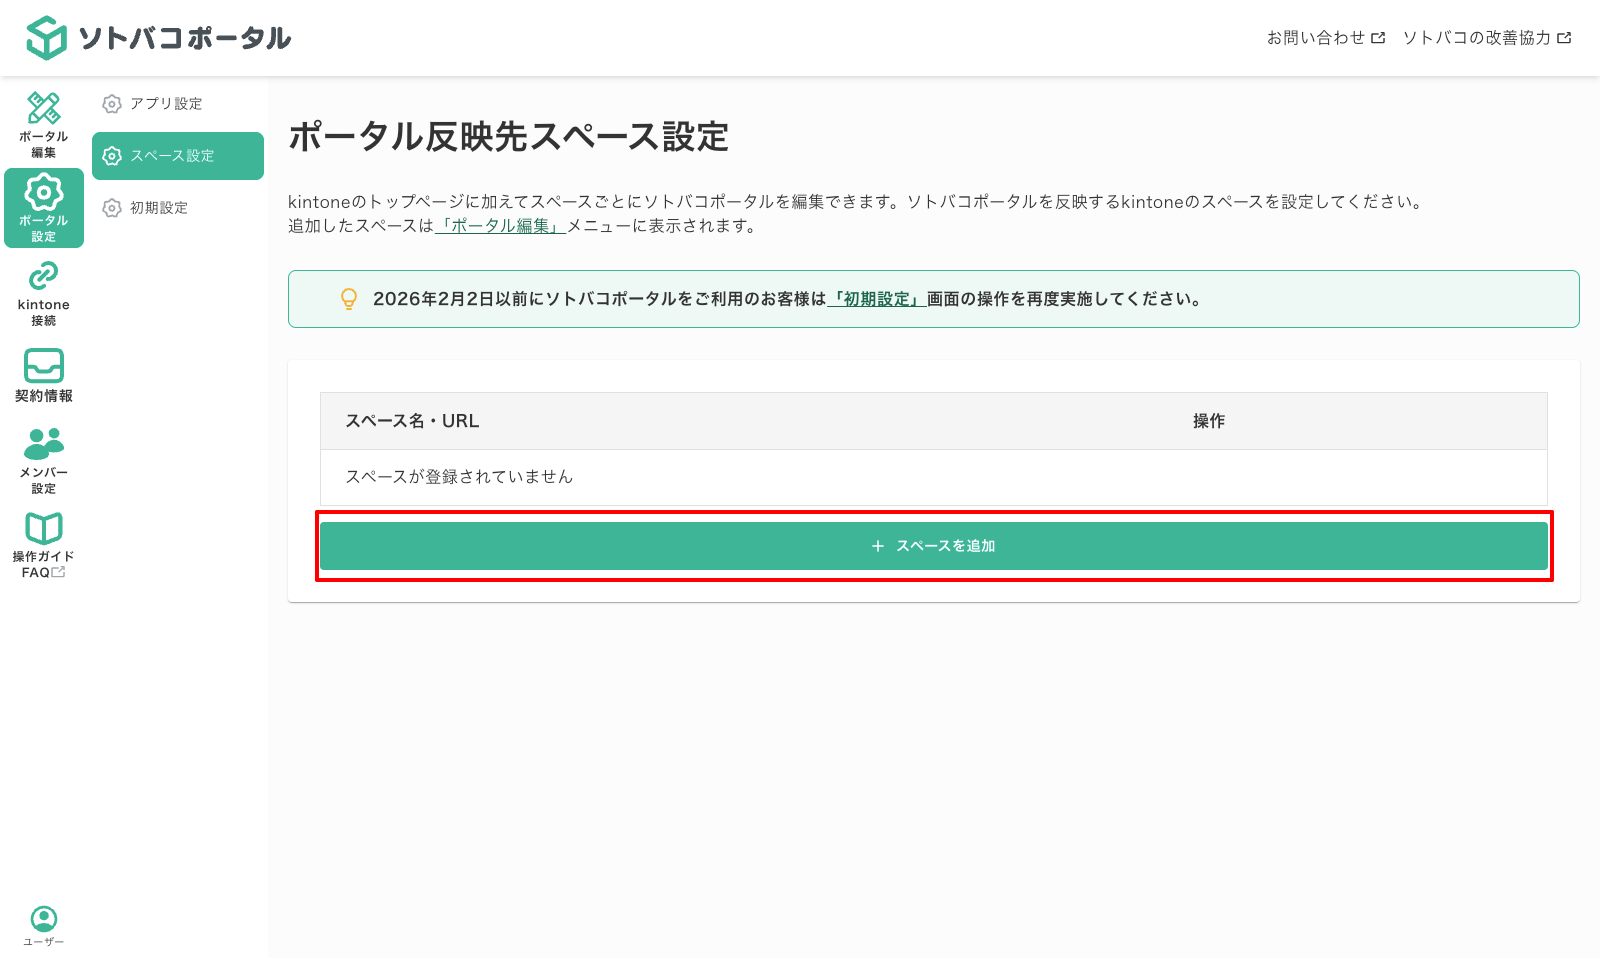Click the 操作ガイドFAQ book icon
1600x958 pixels.
point(43,528)
